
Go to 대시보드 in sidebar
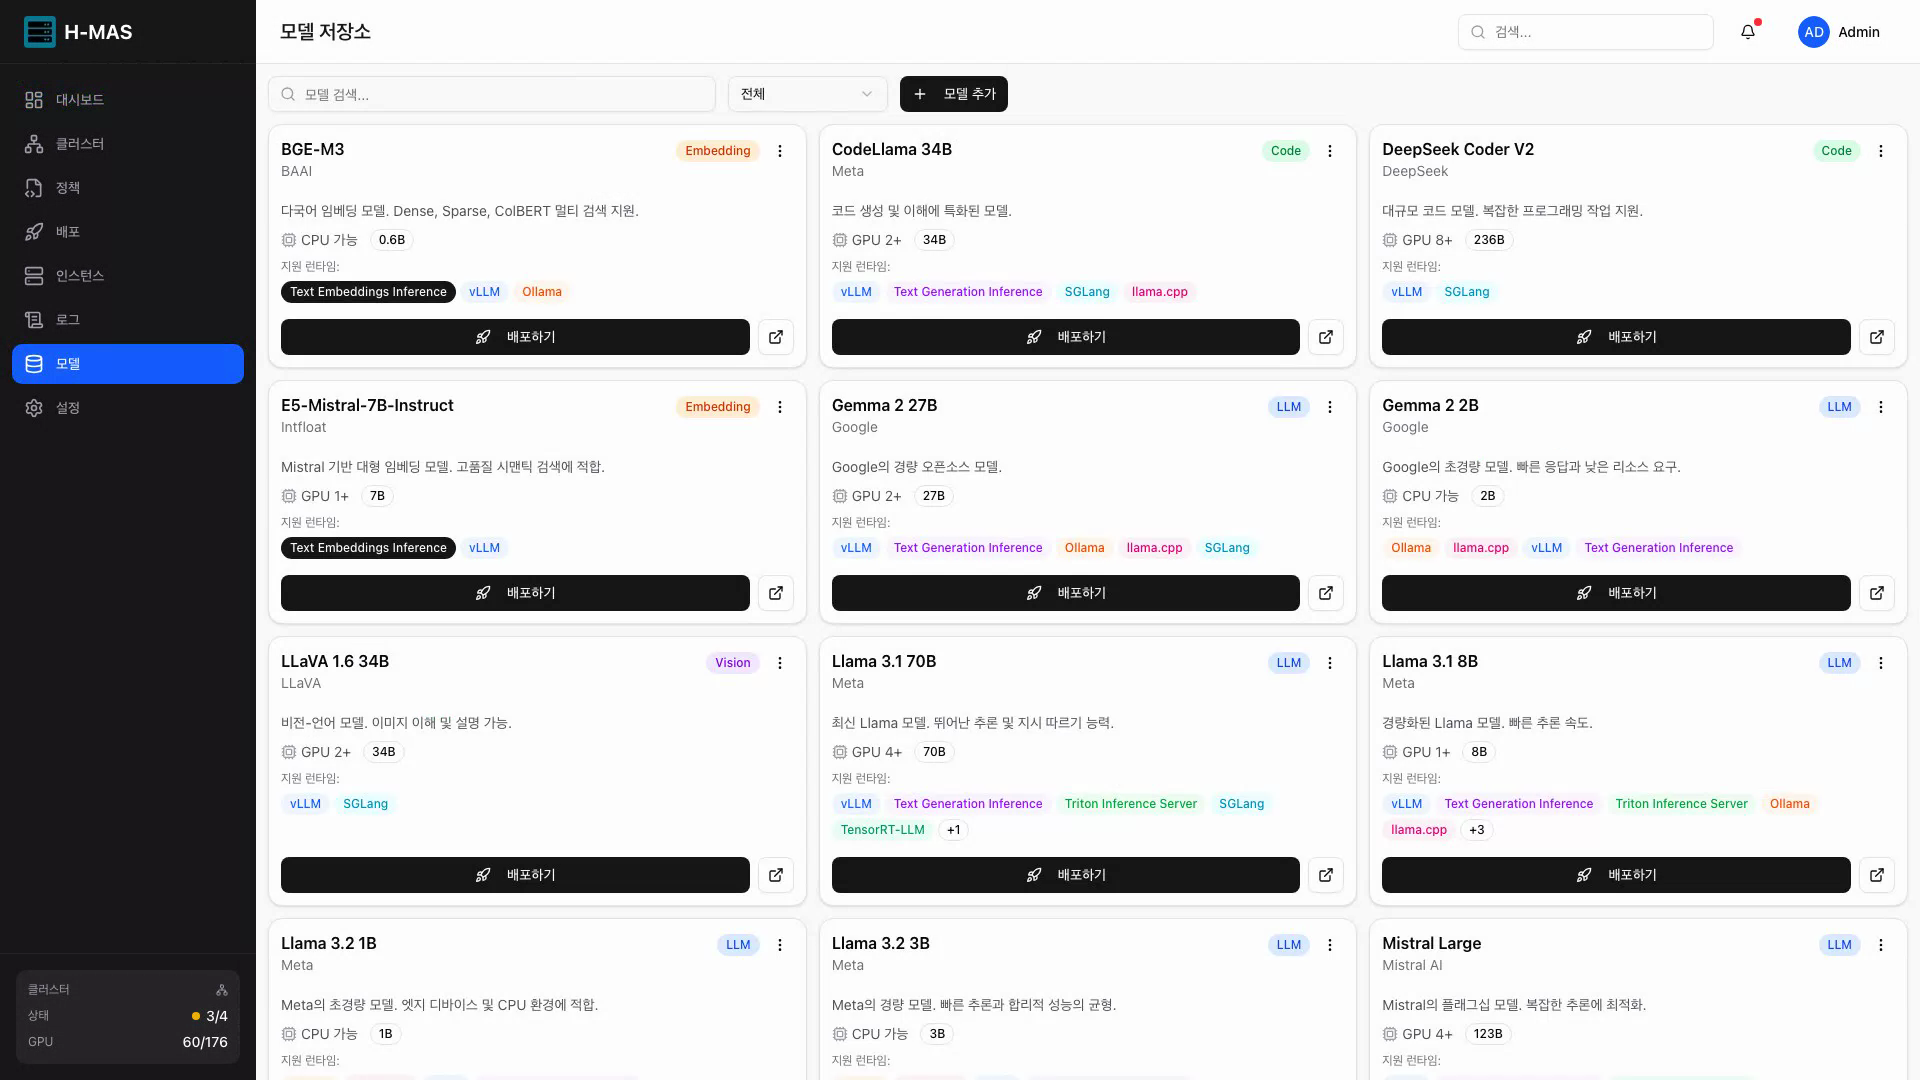[80, 100]
